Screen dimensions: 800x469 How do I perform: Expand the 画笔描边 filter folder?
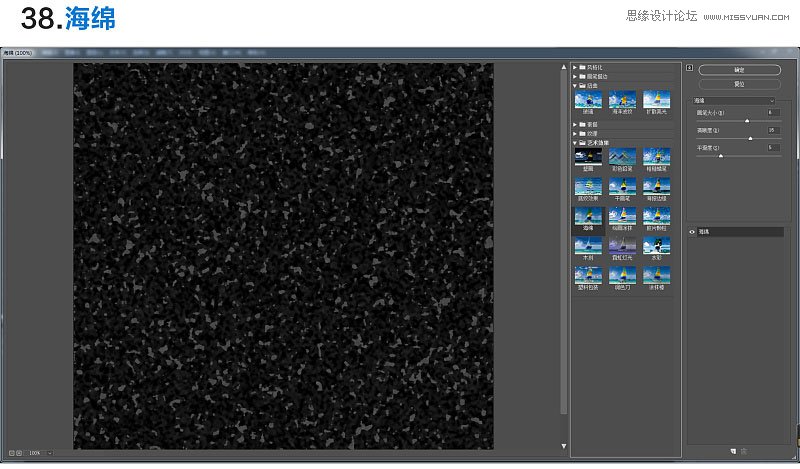pyautogui.click(x=575, y=77)
